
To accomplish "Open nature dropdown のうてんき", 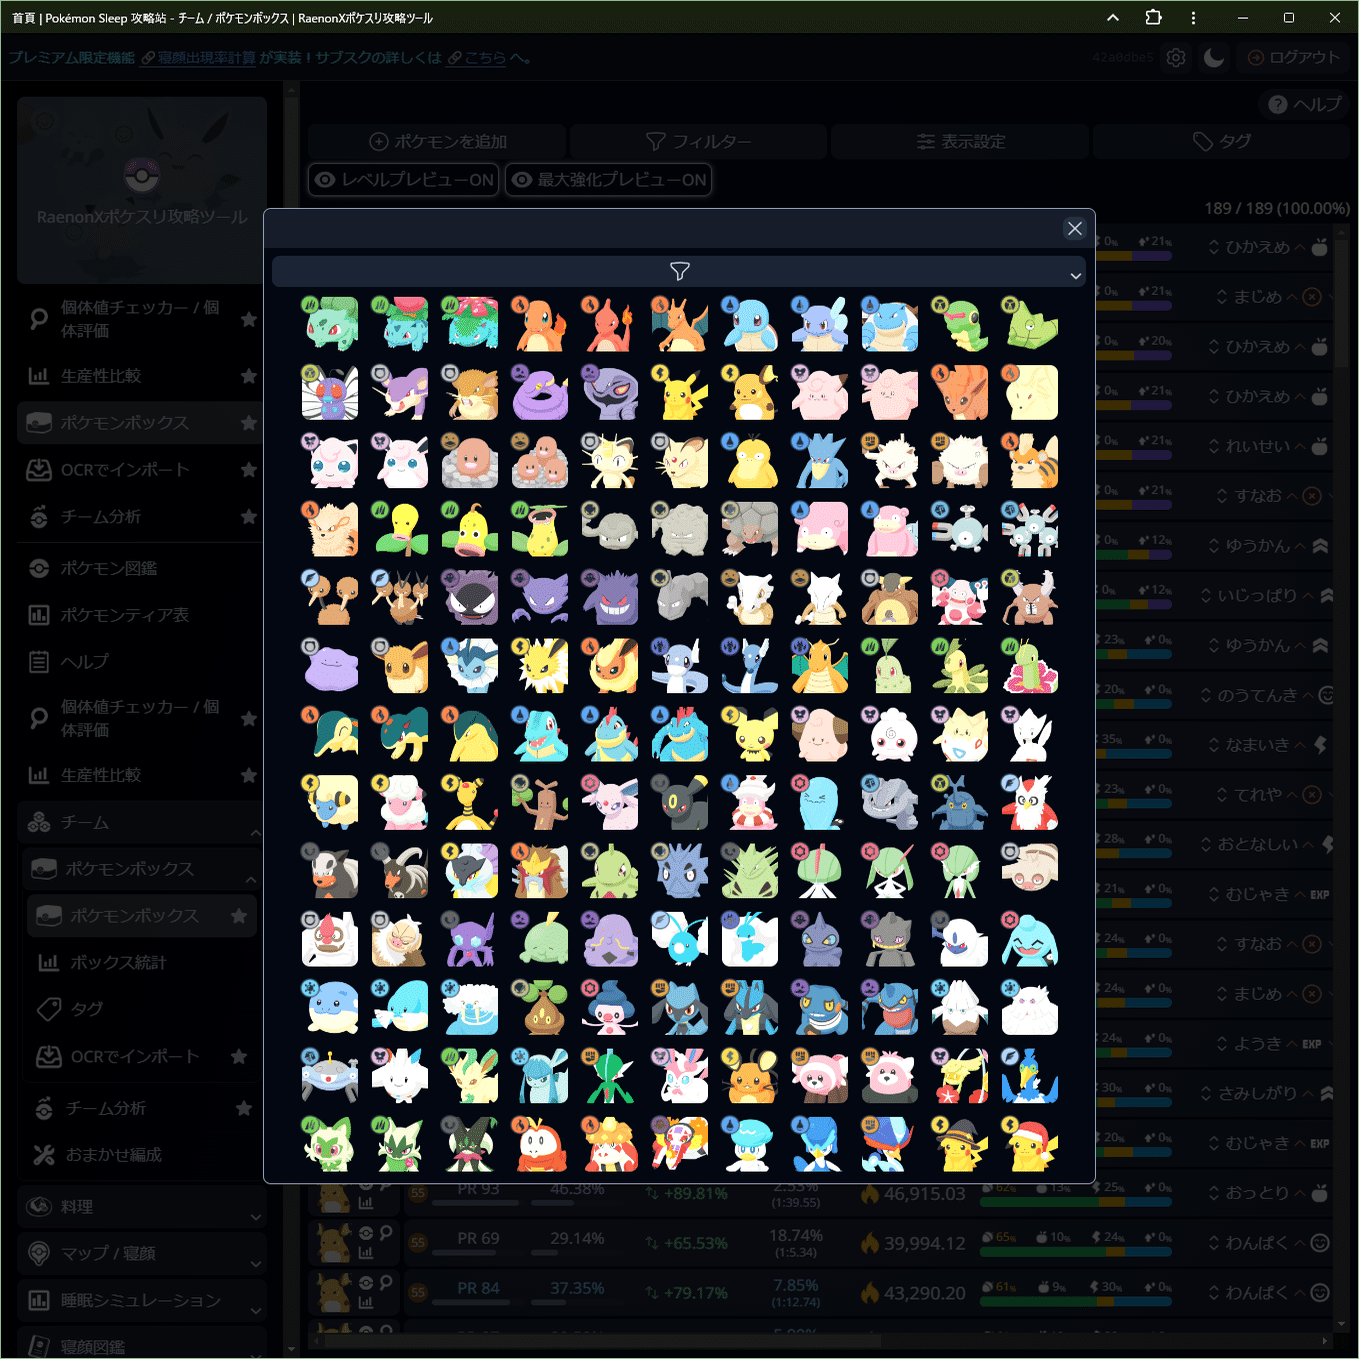I will (x=1257, y=695).
